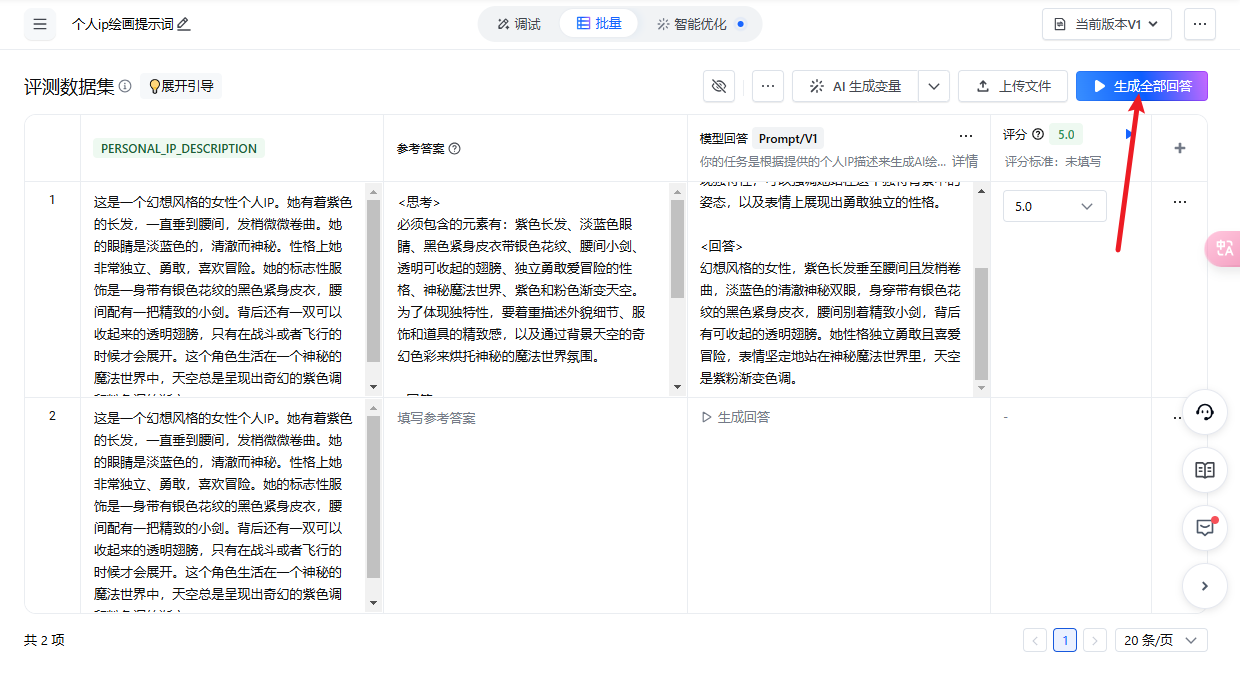Screen dimensions: 1240x678
Task: Click the 共 2 项 total count text
Action: 44,640
